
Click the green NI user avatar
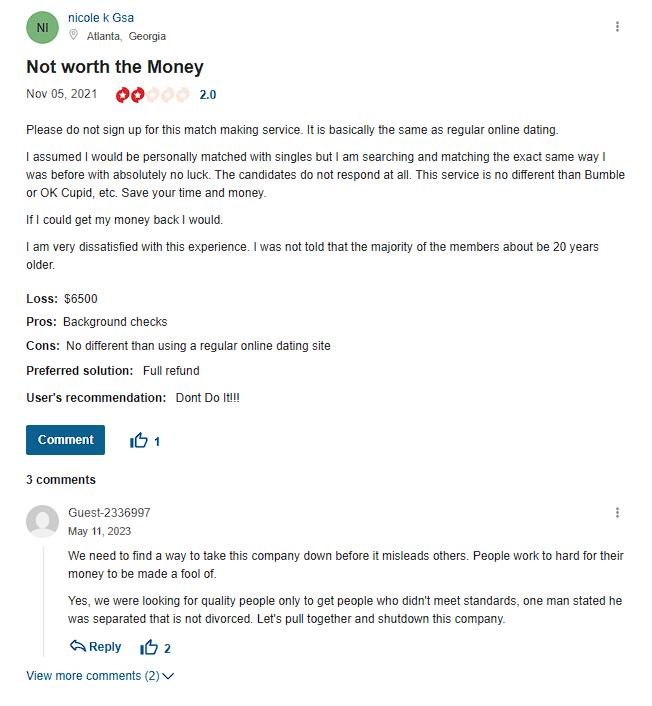click(42, 27)
